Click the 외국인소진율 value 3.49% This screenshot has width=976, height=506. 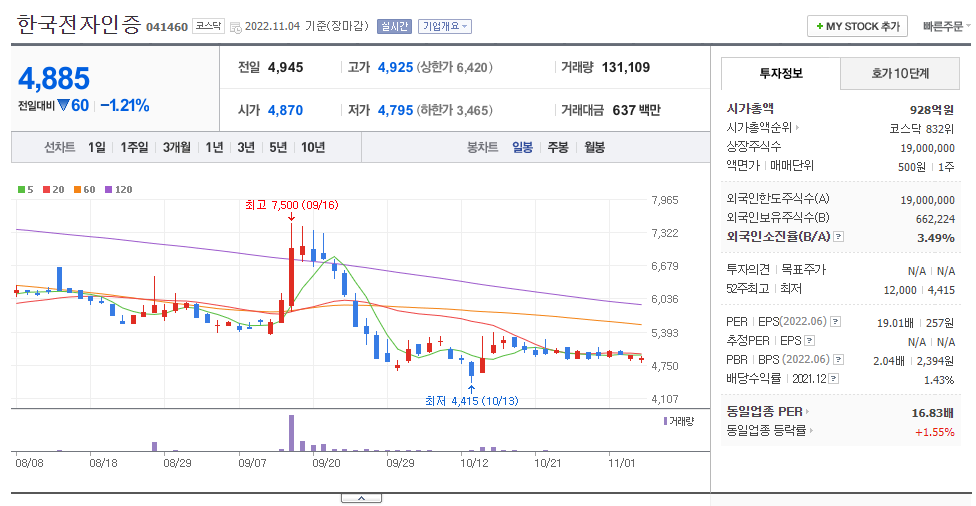click(x=936, y=238)
